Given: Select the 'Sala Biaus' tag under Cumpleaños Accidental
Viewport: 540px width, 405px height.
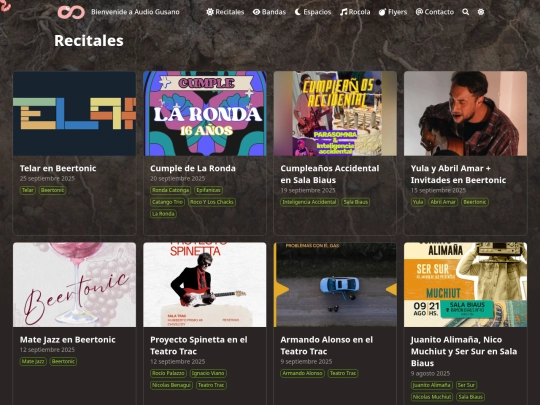Looking at the screenshot, I should (356, 202).
